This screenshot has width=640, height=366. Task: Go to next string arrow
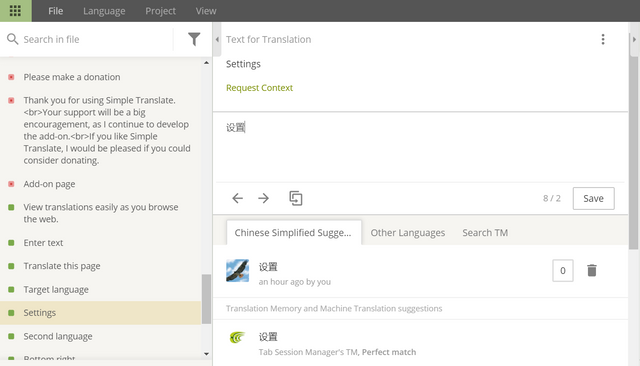[x=264, y=198]
